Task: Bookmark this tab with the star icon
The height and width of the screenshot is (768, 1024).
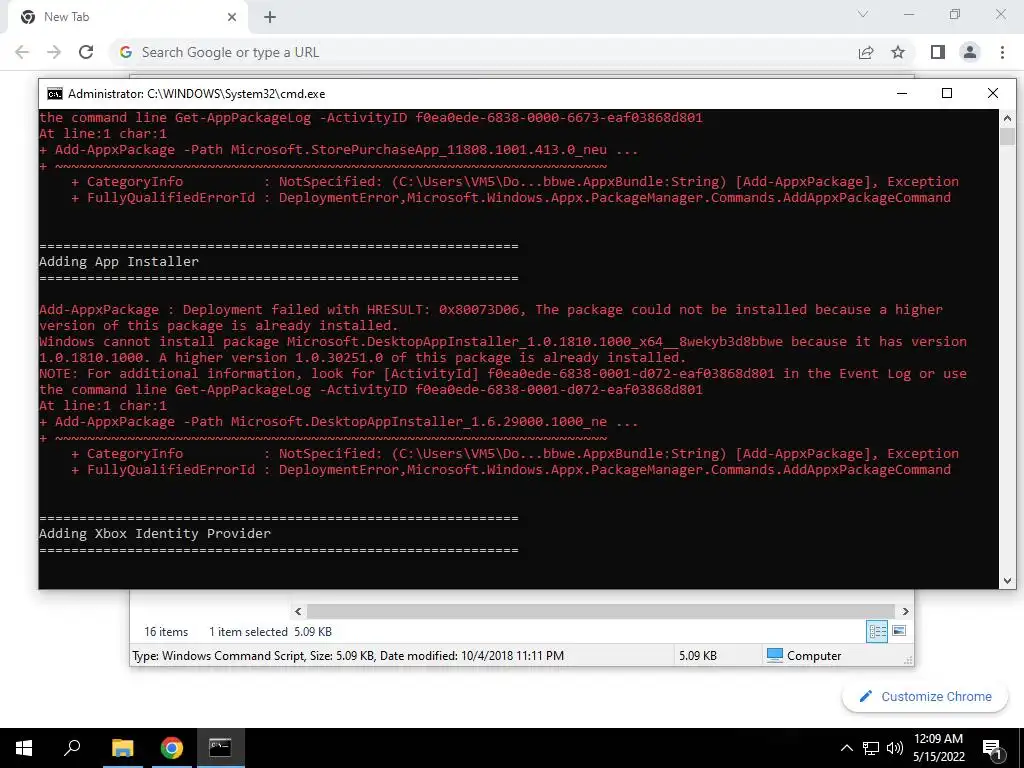Action: coord(898,52)
